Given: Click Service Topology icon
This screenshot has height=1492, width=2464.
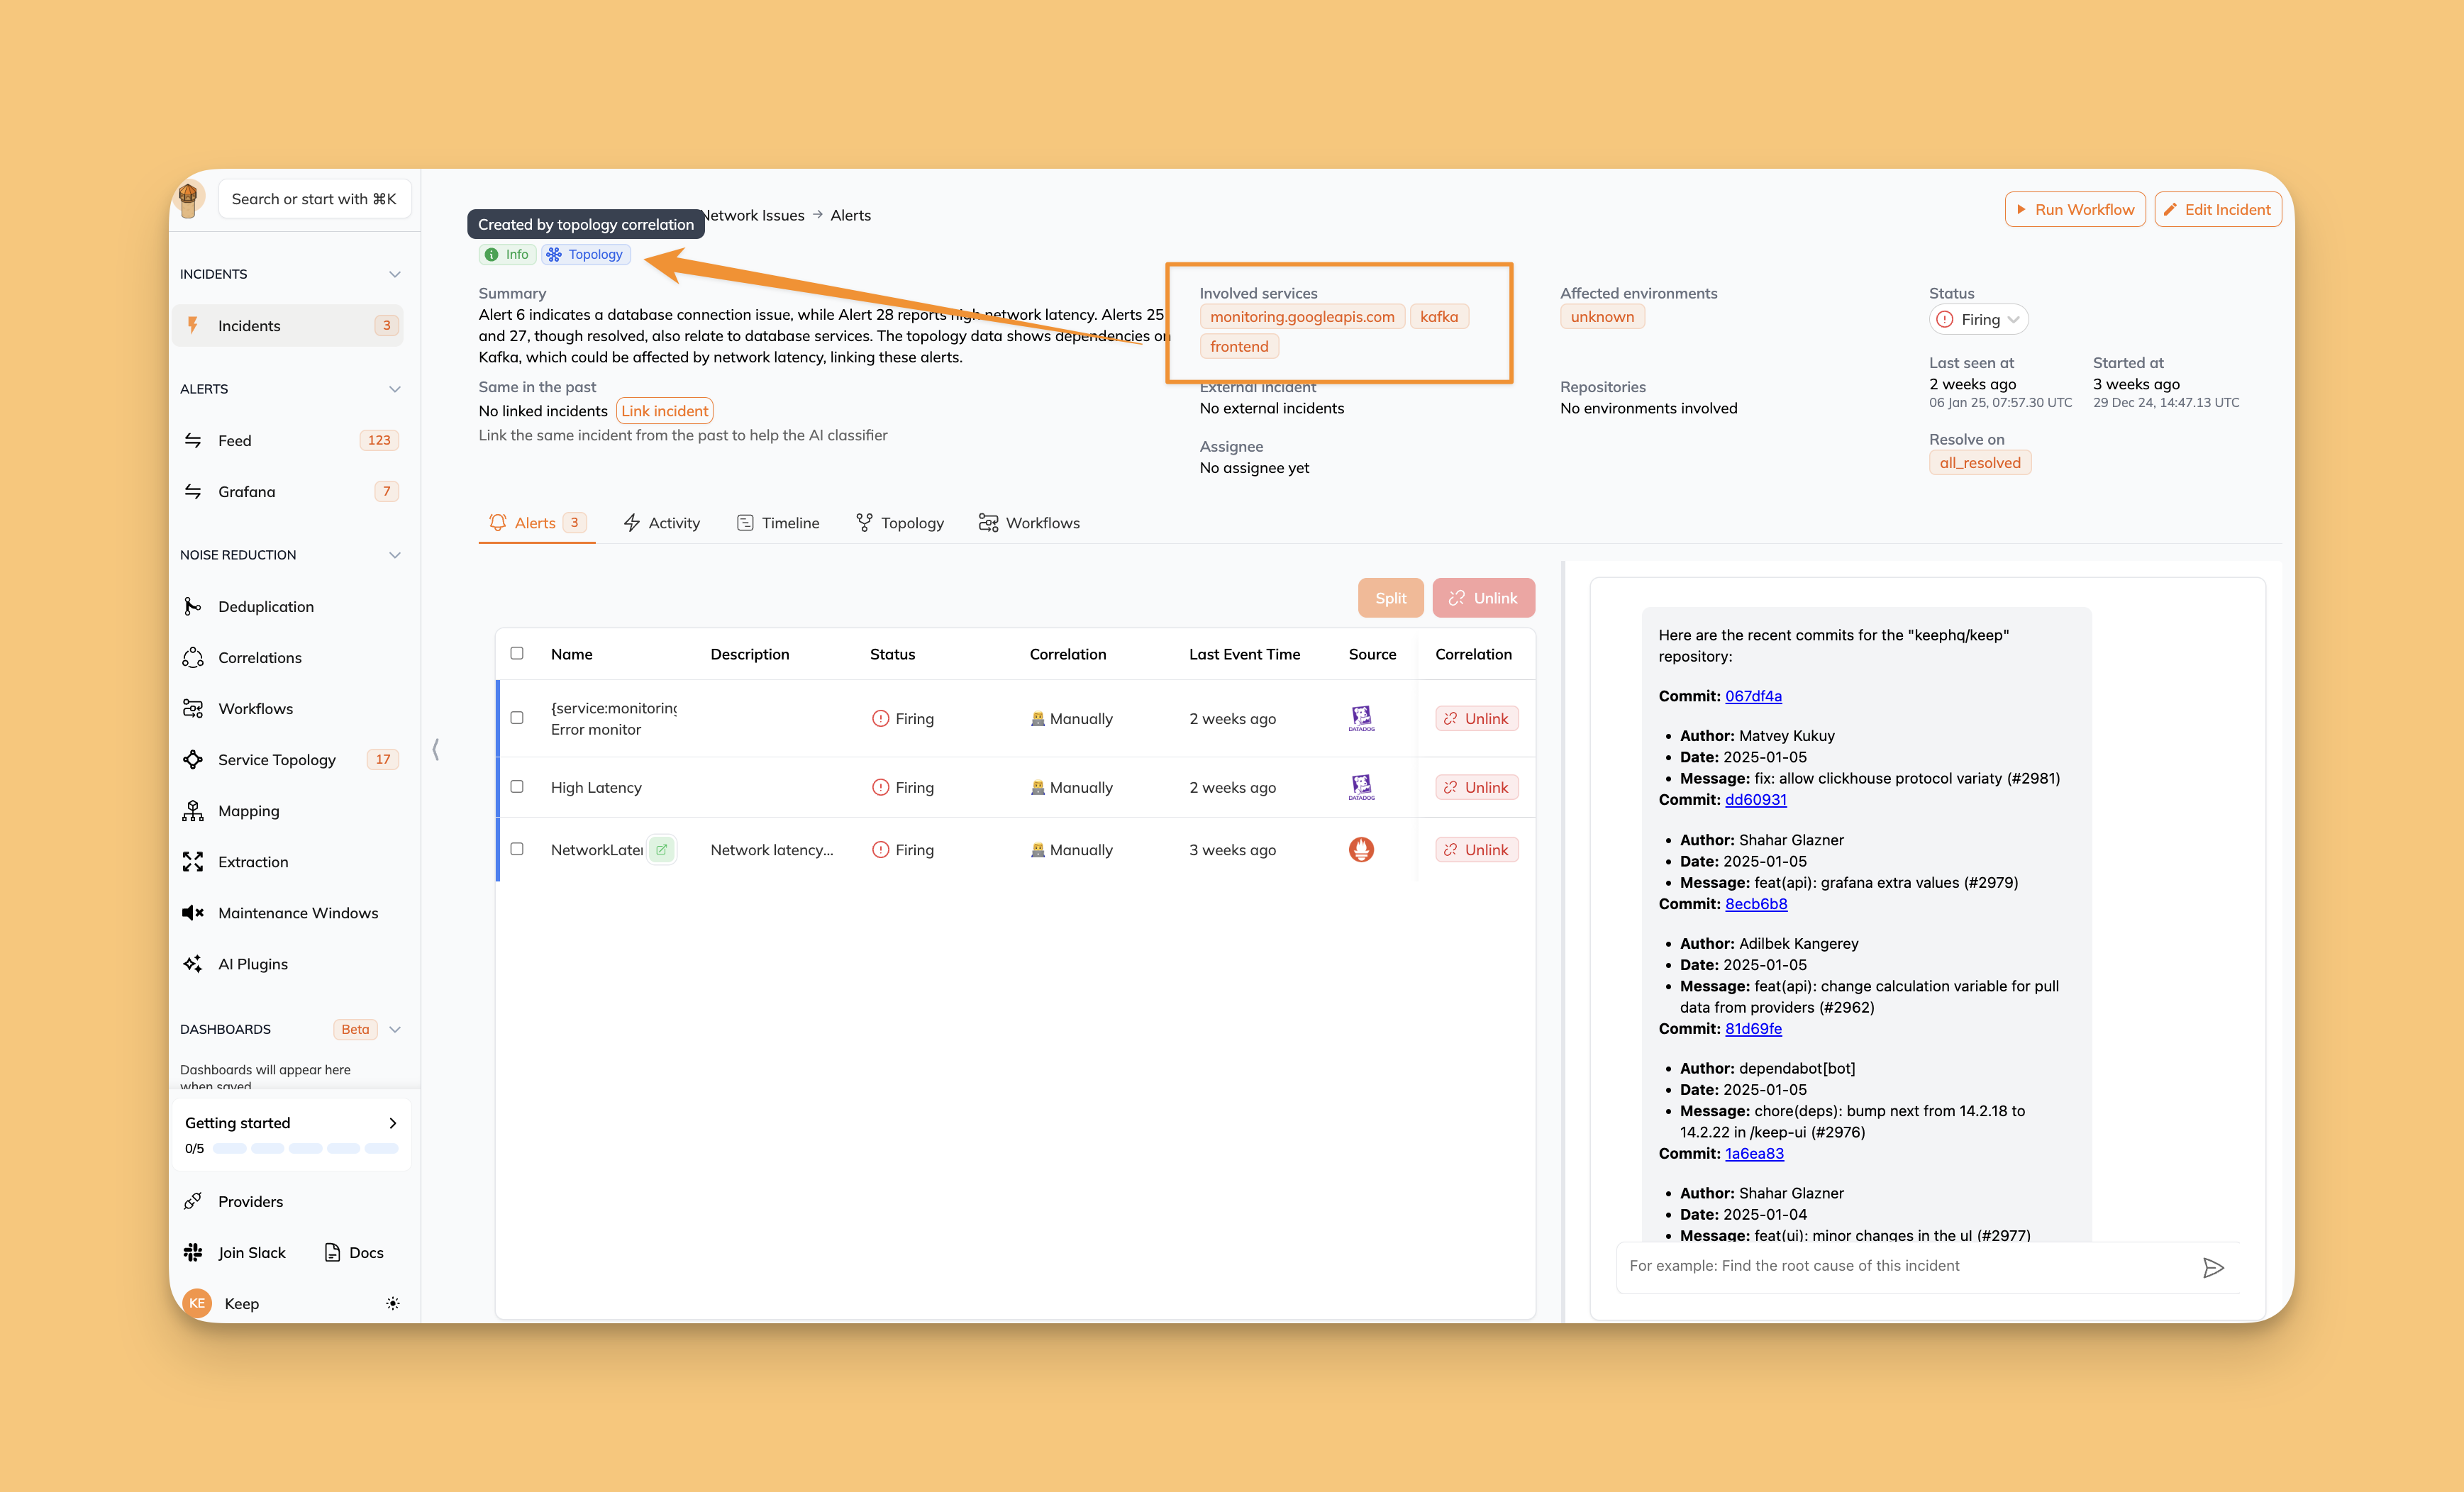Looking at the screenshot, I should 193,759.
